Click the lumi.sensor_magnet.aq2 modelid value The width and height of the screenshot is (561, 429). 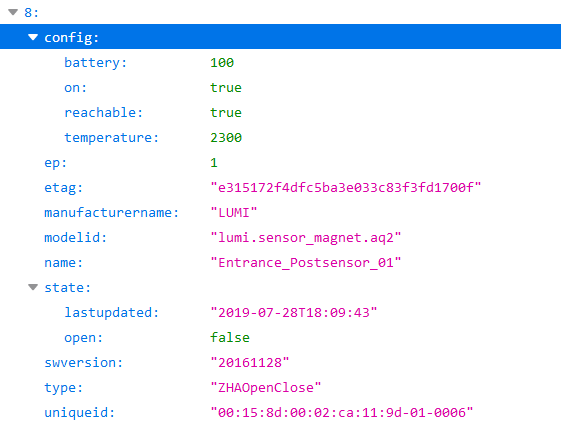306,238
